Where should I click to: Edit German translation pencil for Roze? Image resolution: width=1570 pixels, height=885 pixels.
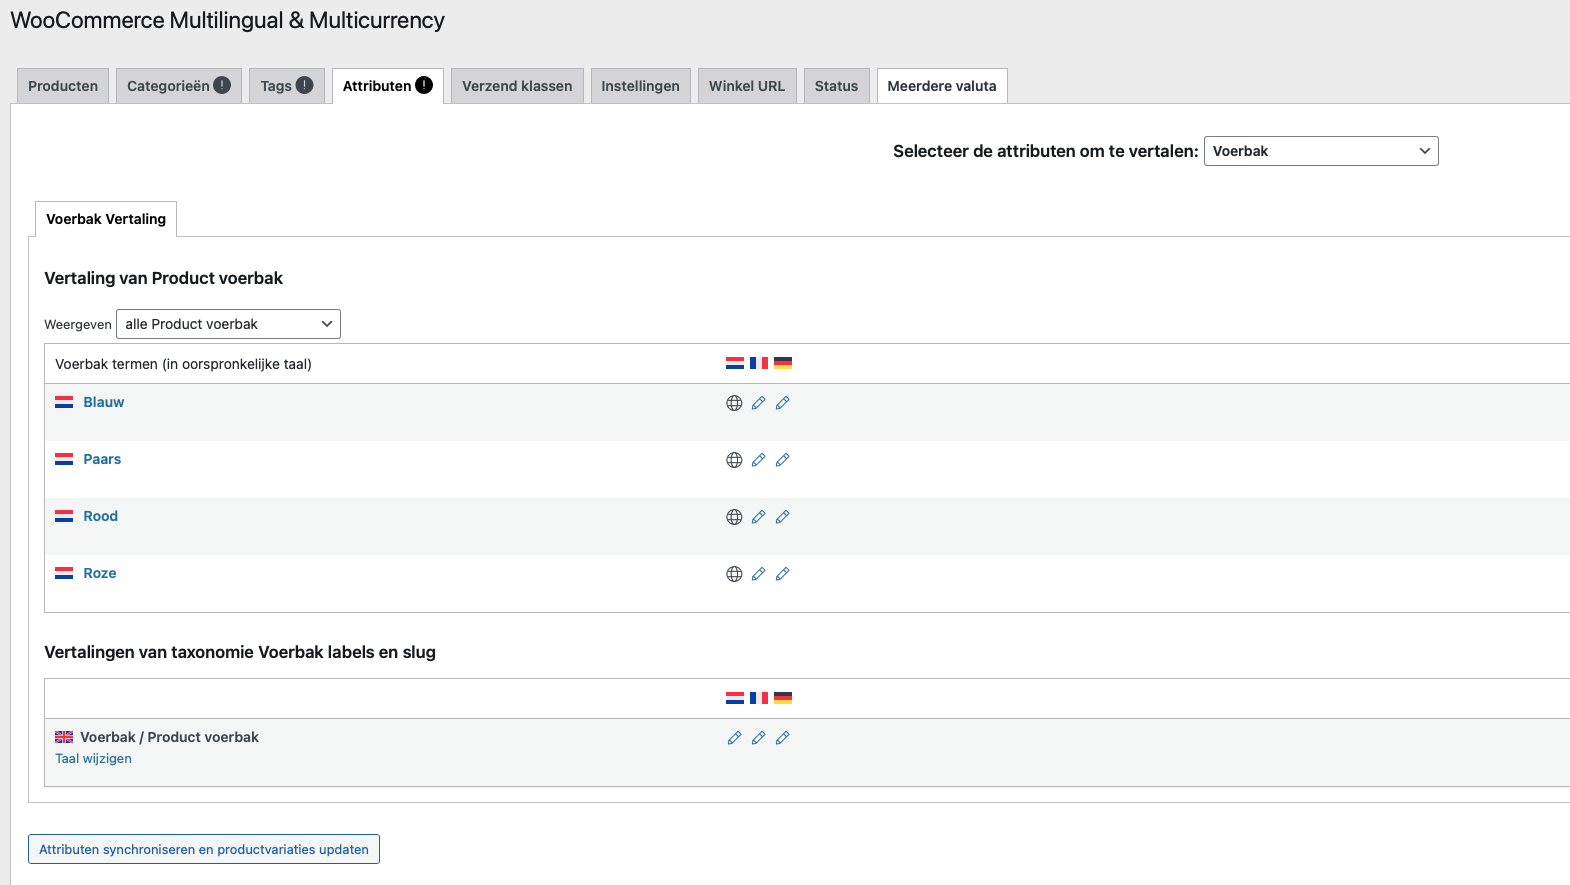point(783,574)
